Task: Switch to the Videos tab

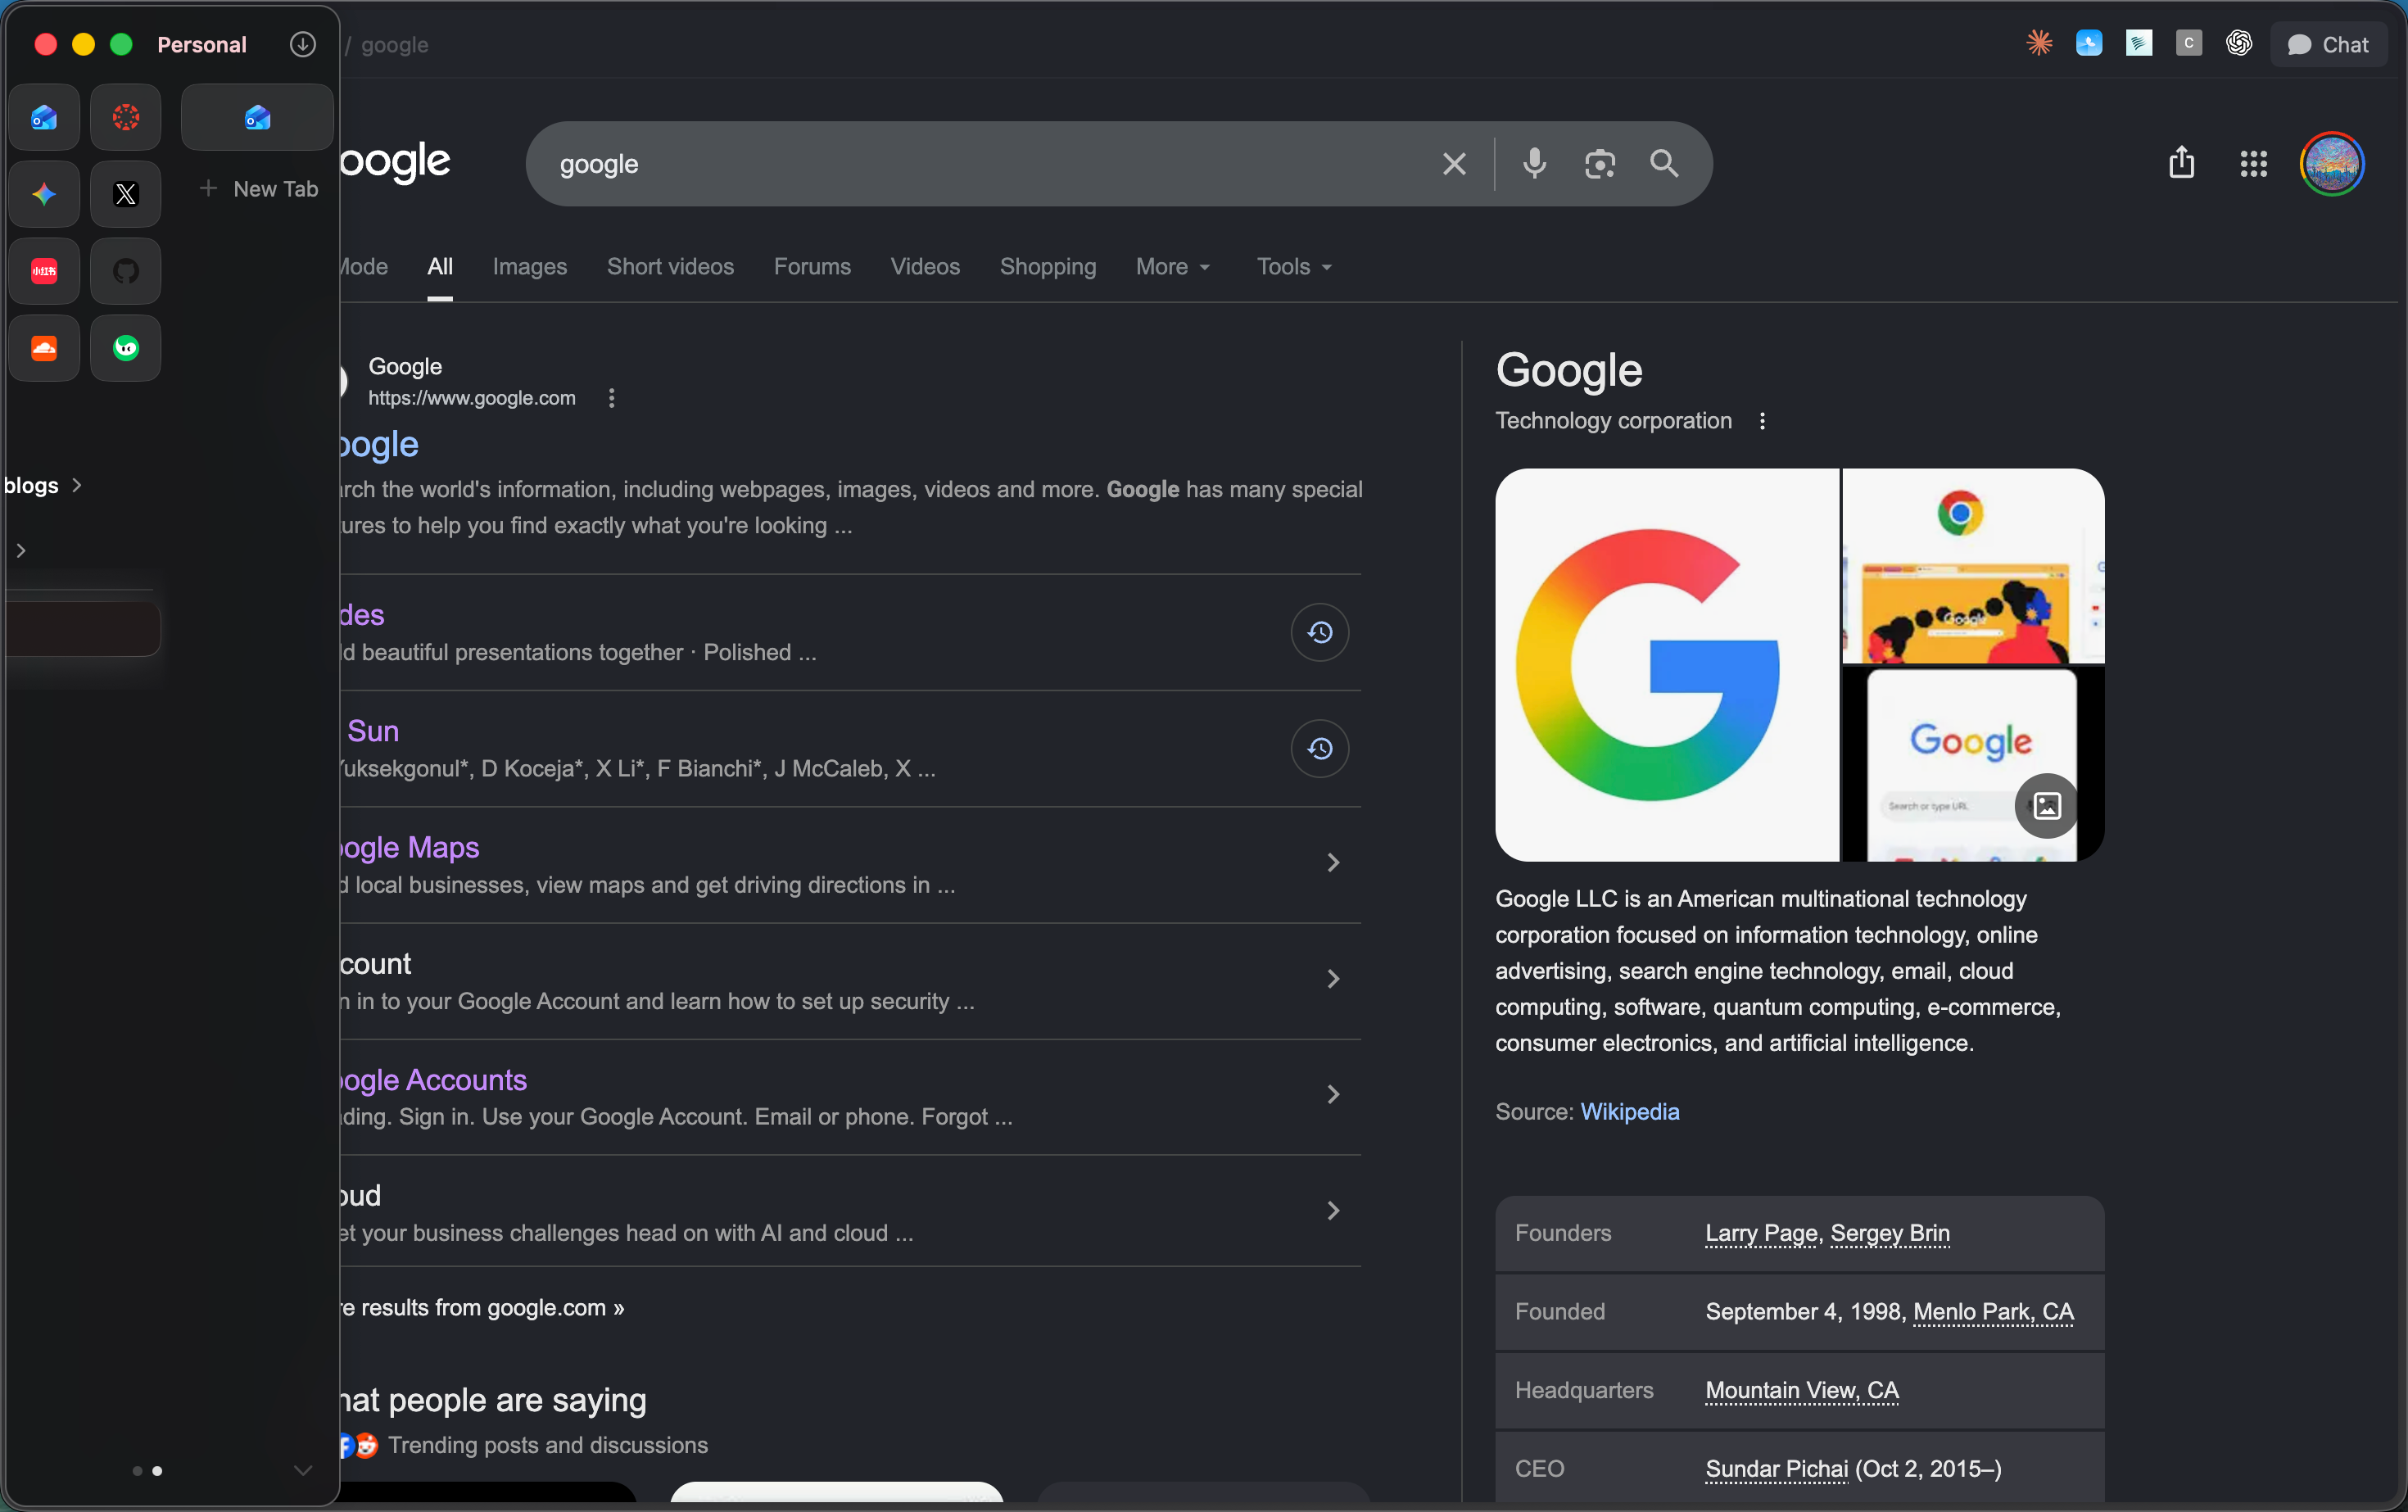Action: point(925,267)
